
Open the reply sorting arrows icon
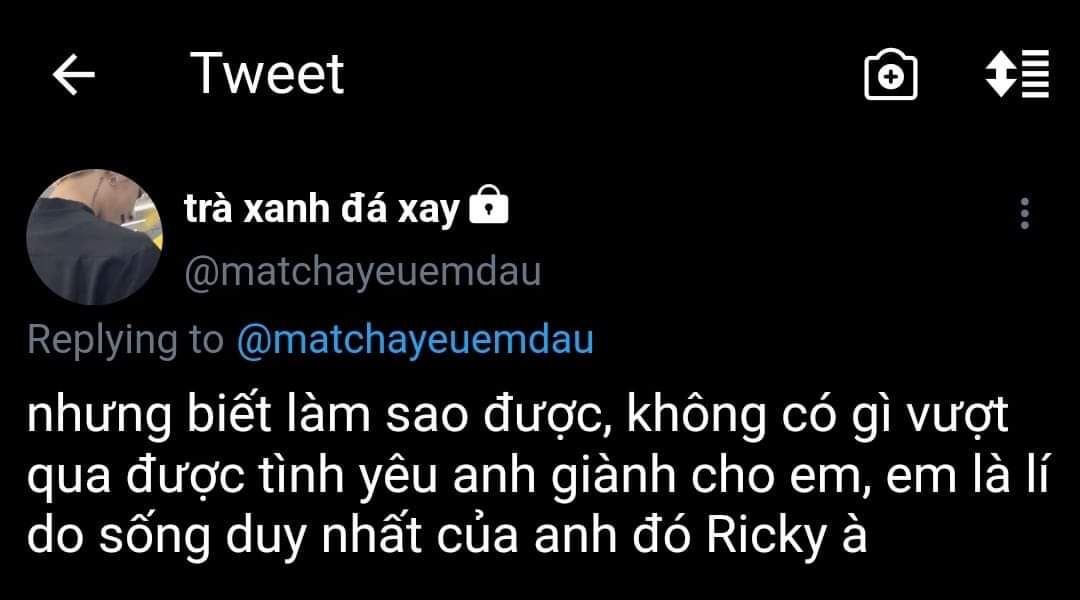pos(1017,73)
